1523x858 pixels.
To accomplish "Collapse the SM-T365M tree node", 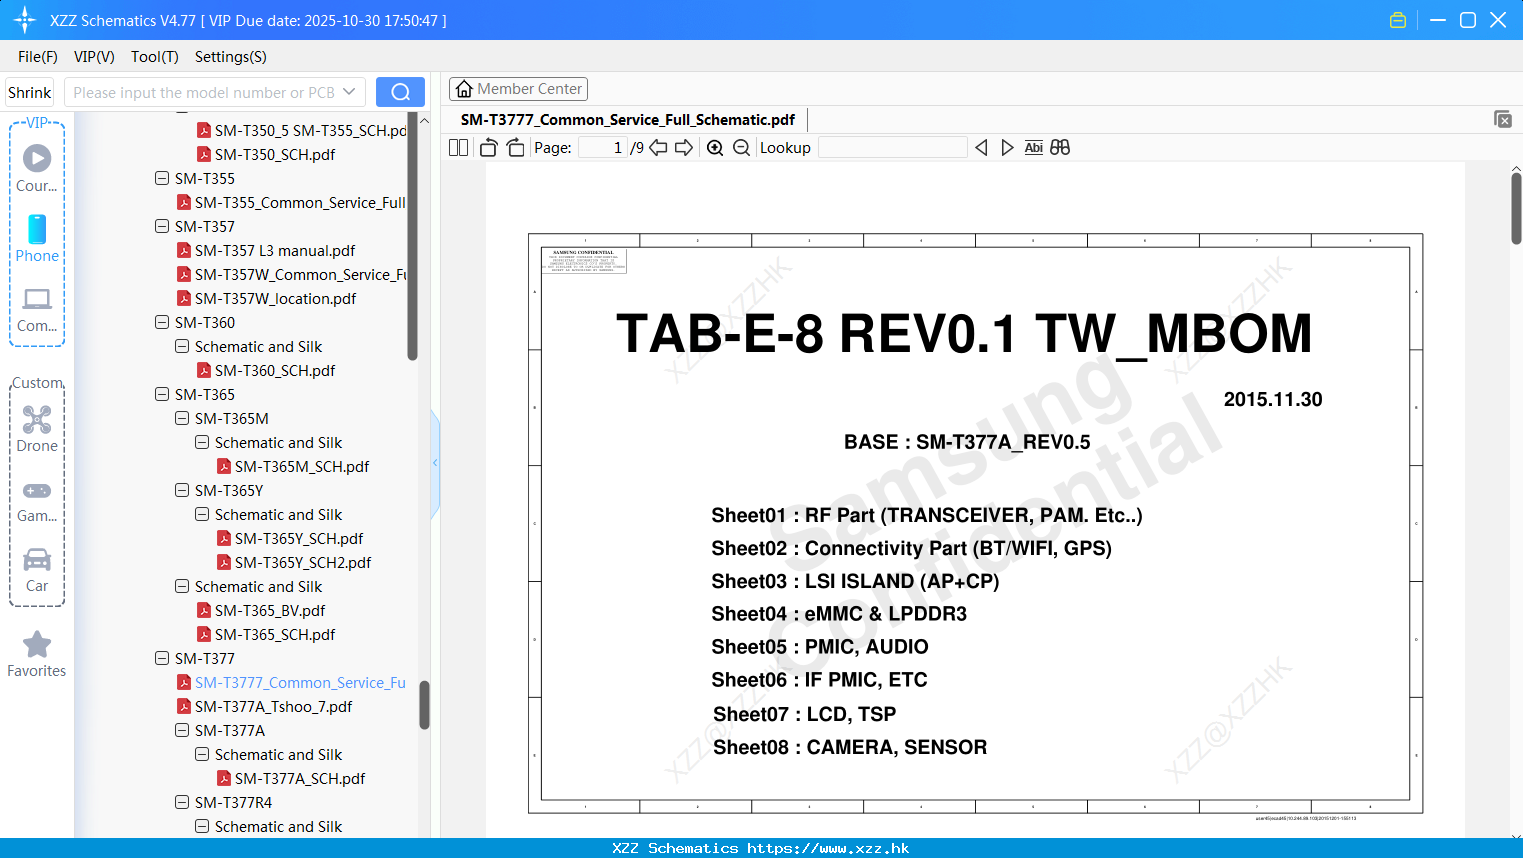I will [x=182, y=418].
